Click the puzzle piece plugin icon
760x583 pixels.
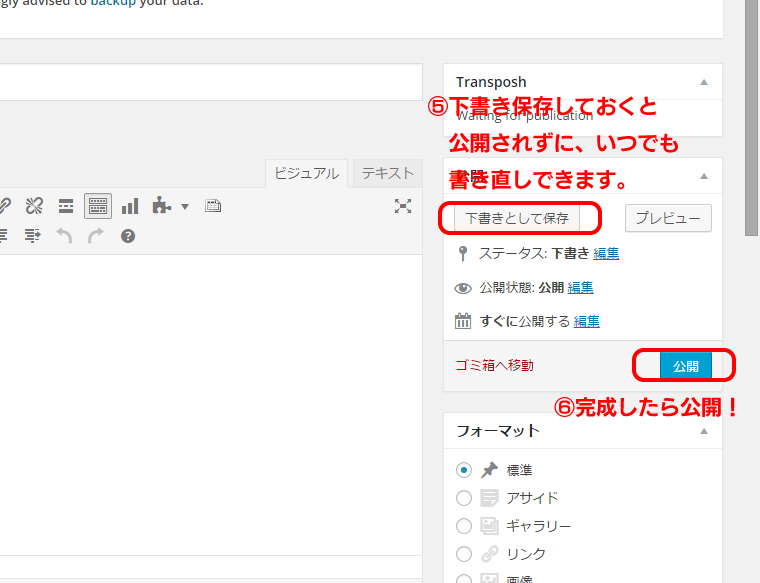click(161, 206)
